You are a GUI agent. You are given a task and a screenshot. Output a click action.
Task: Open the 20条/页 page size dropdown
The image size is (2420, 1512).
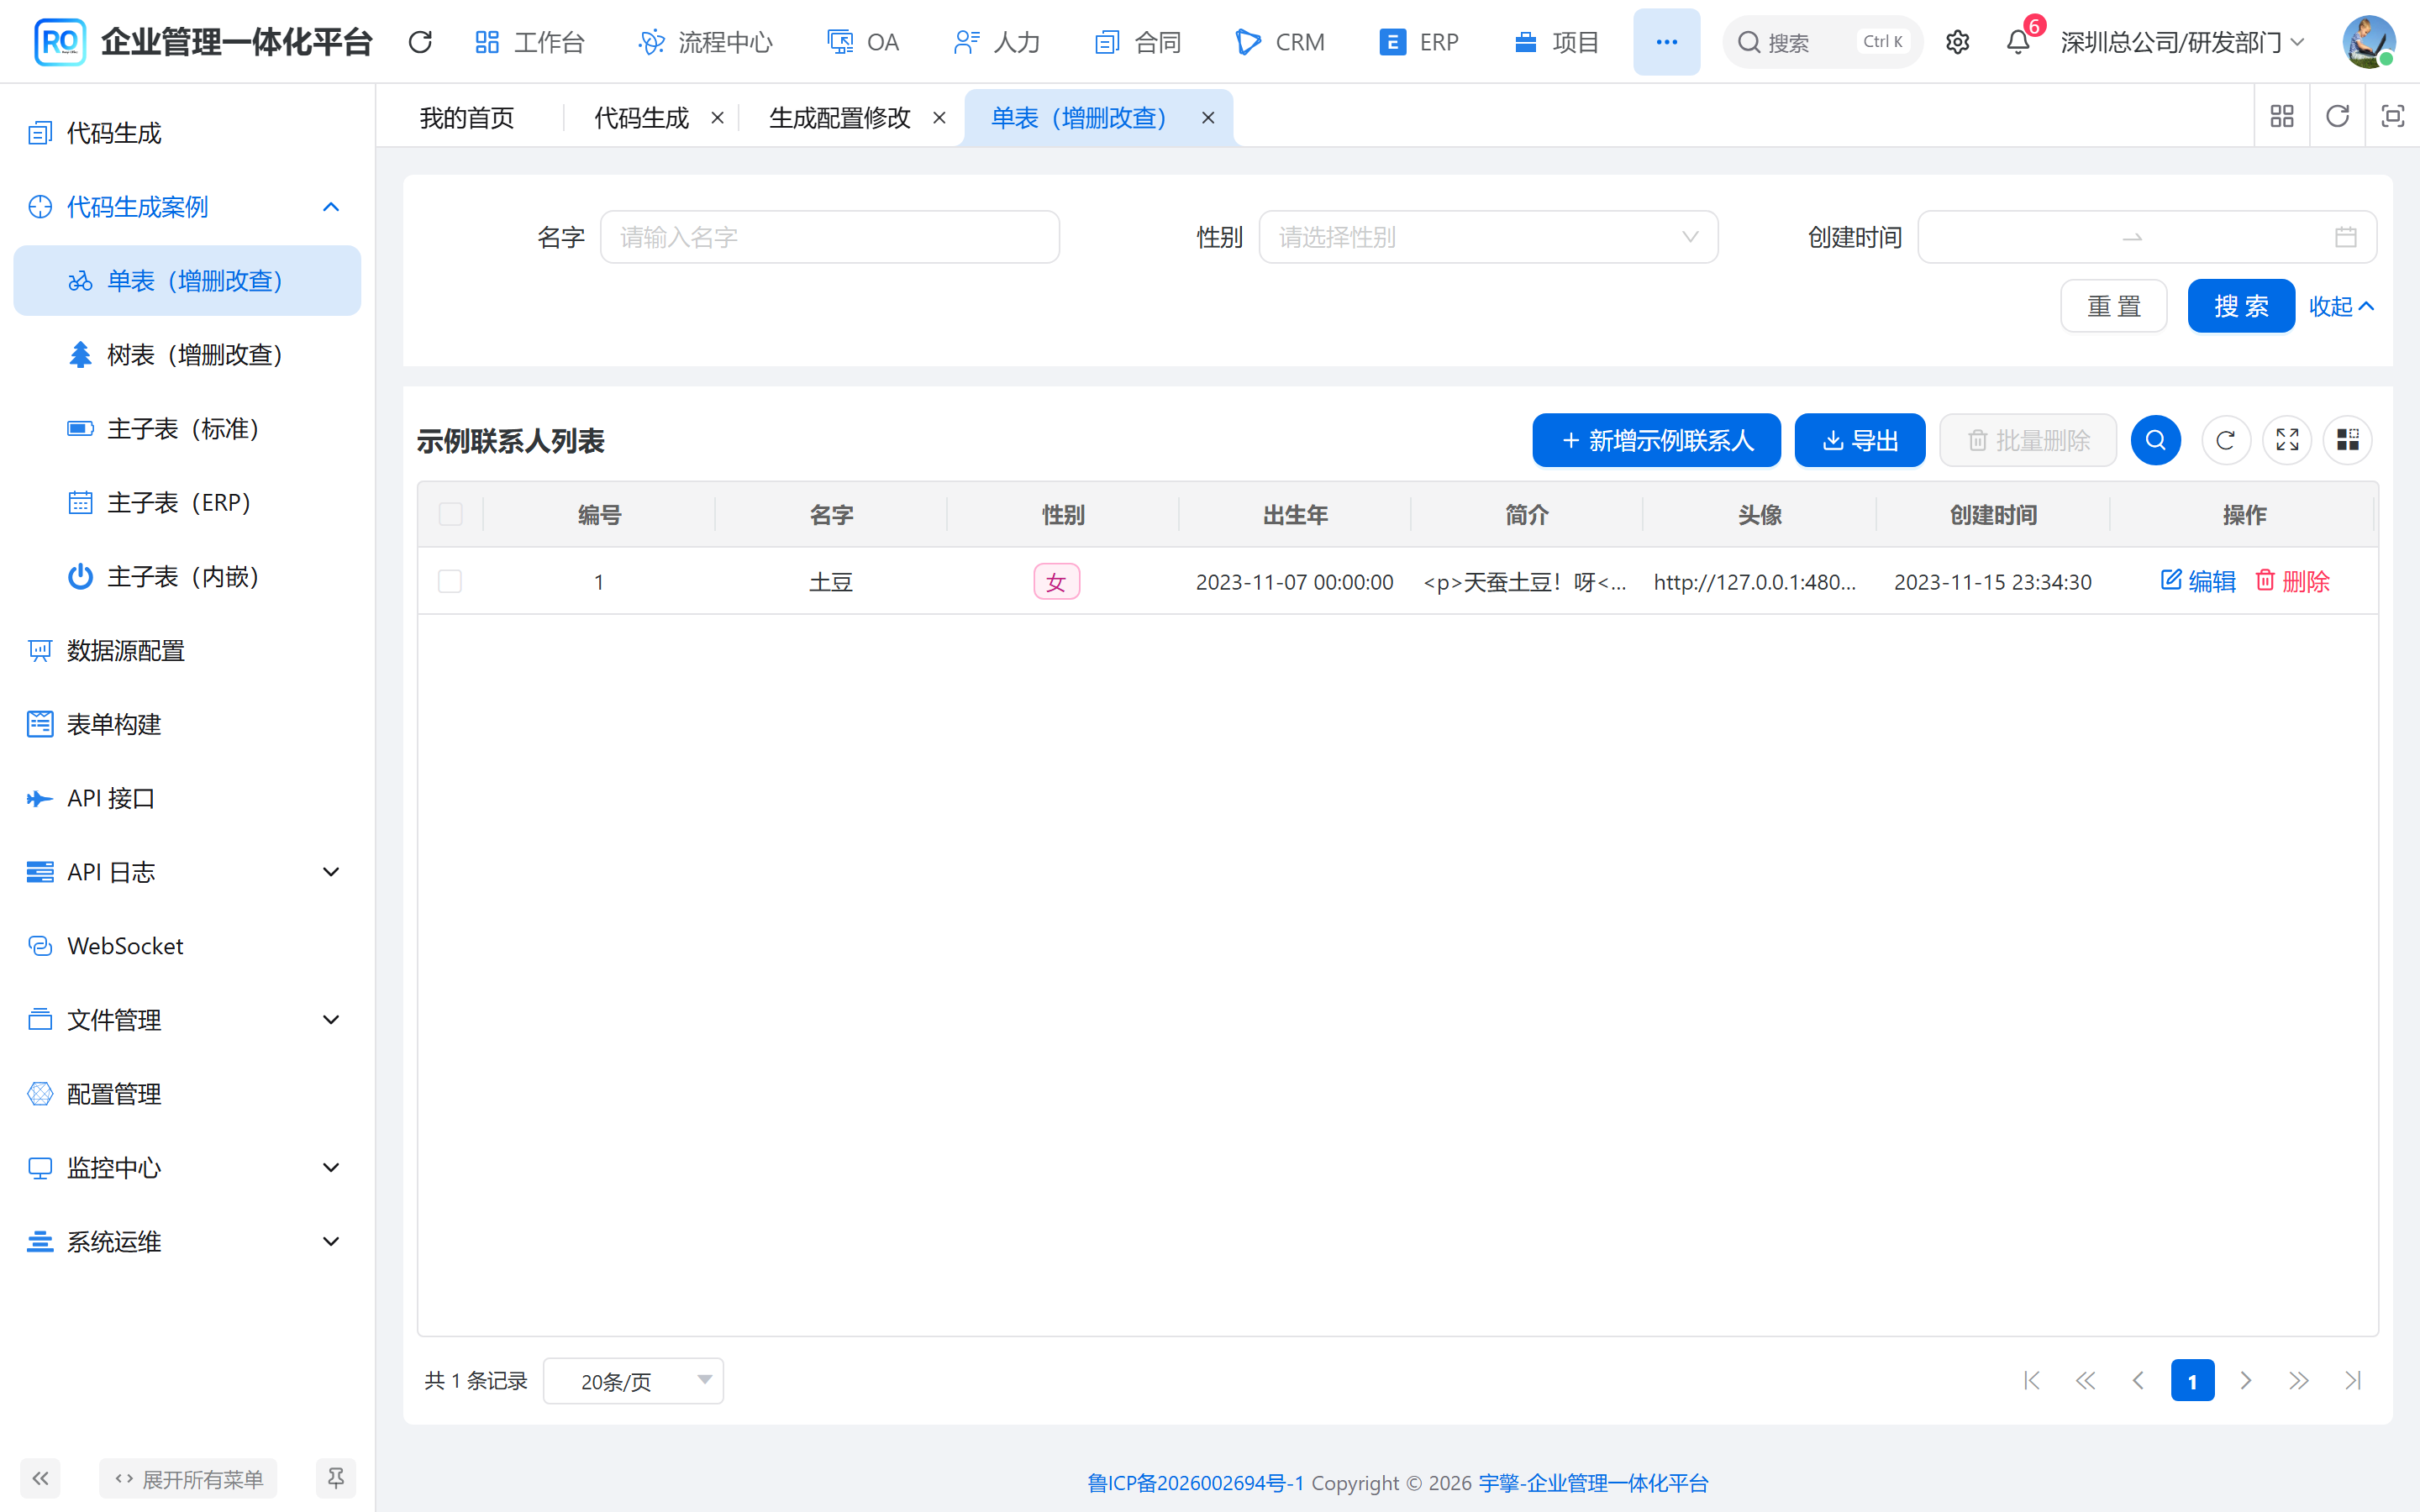click(633, 1381)
